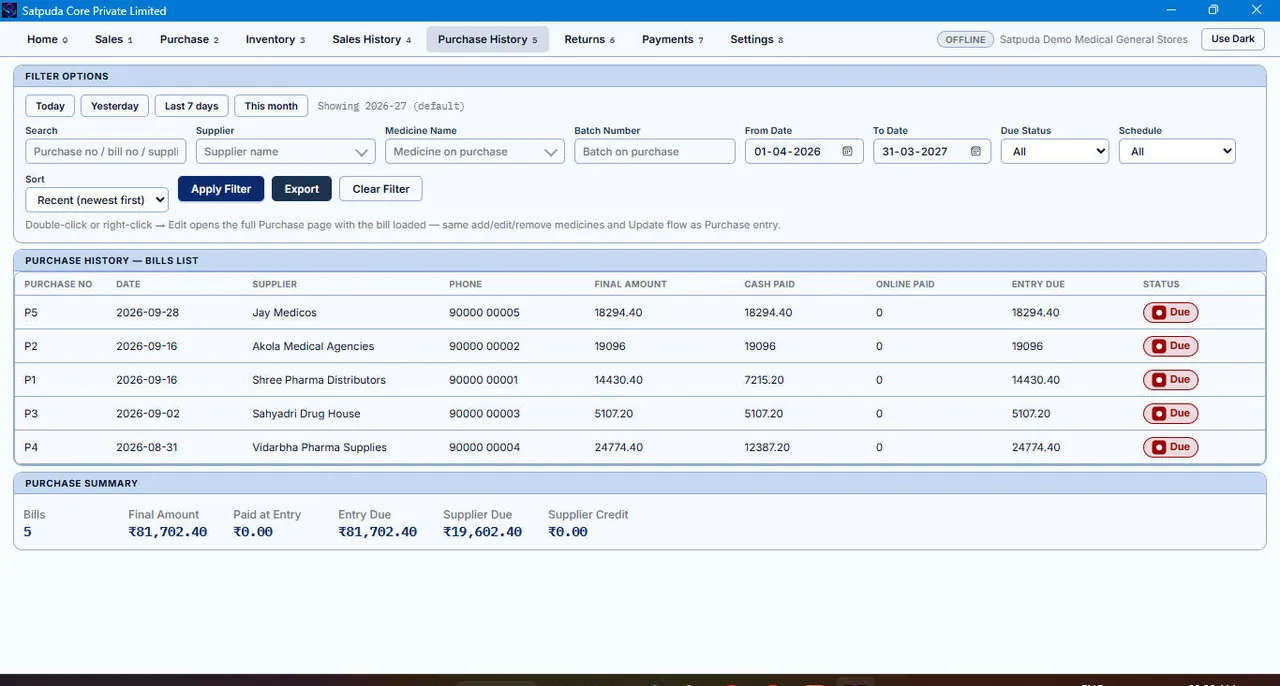Click the FINAL AMOUNT column header
Viewport: 1280px width, 686px height.
pyautogui.click(x=630, y=284)
